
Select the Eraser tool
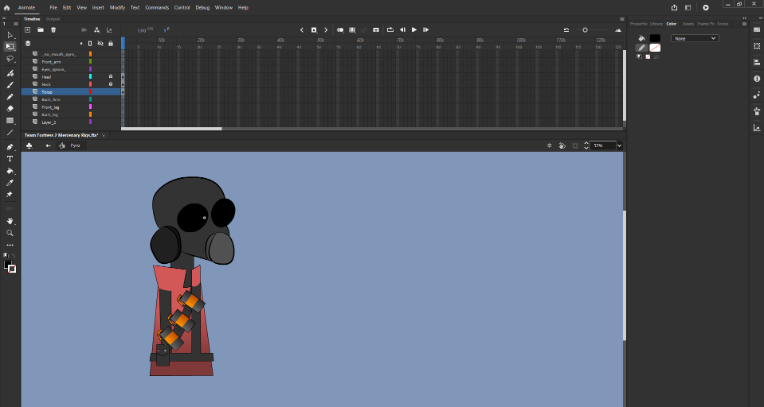10,108
